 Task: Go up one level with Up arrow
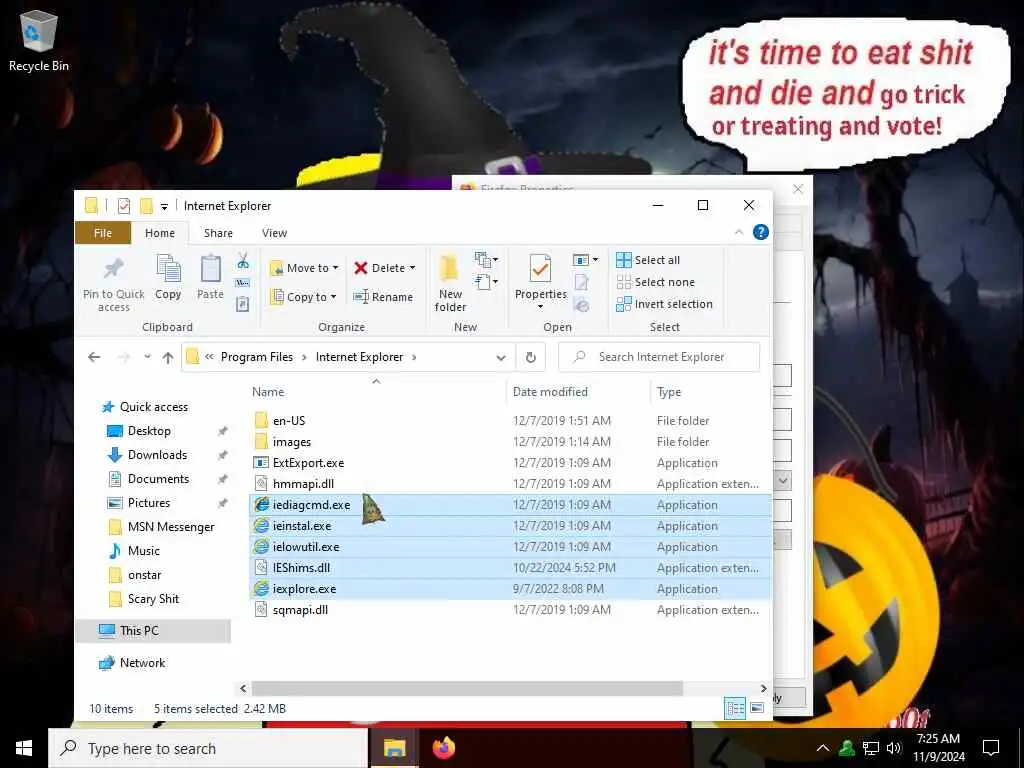point(168,357)
